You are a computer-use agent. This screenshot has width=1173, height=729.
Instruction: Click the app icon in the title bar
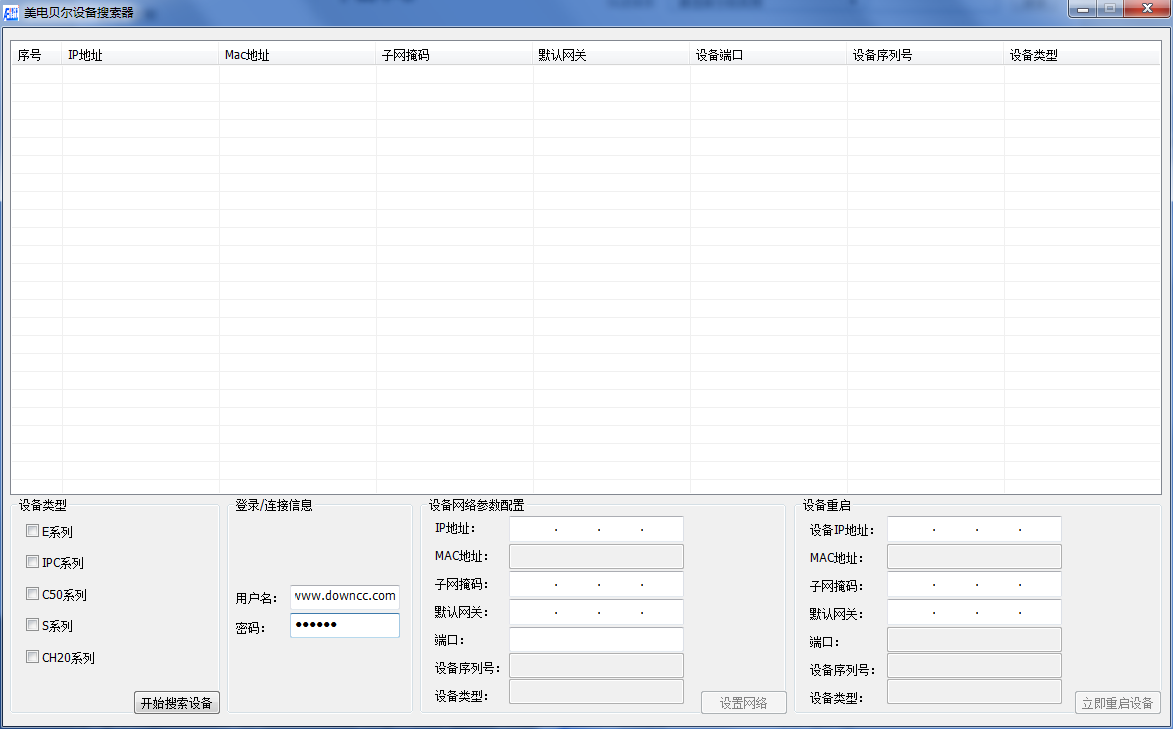point(10,13)
